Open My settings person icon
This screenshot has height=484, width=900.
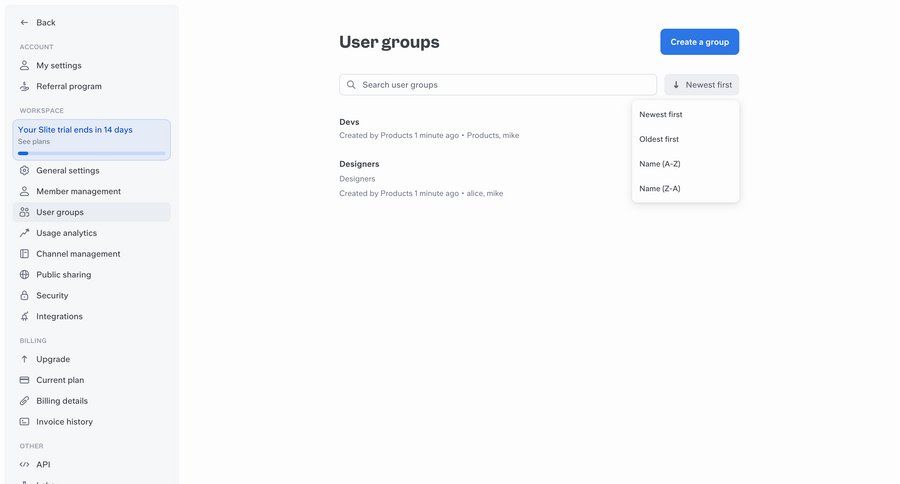[x=25, y=65]
